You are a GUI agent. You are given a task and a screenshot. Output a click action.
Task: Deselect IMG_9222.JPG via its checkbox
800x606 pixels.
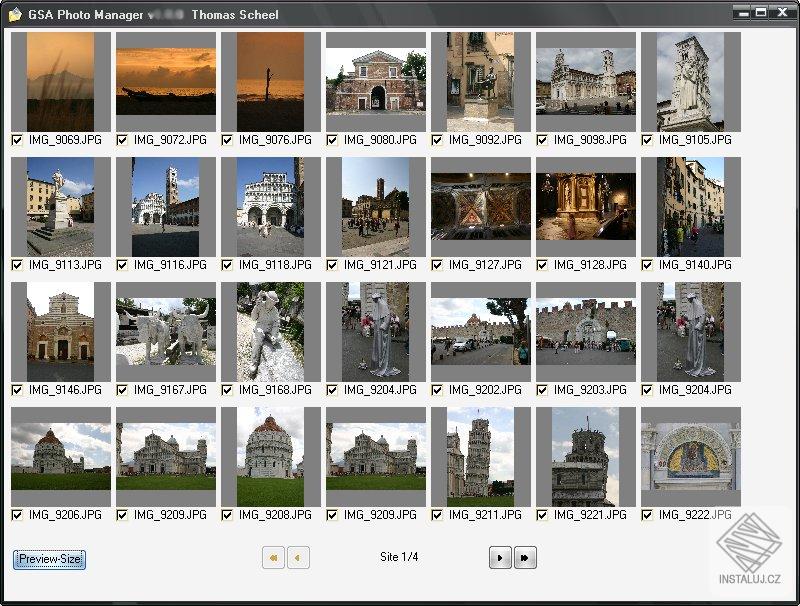[x=646, y=514]
